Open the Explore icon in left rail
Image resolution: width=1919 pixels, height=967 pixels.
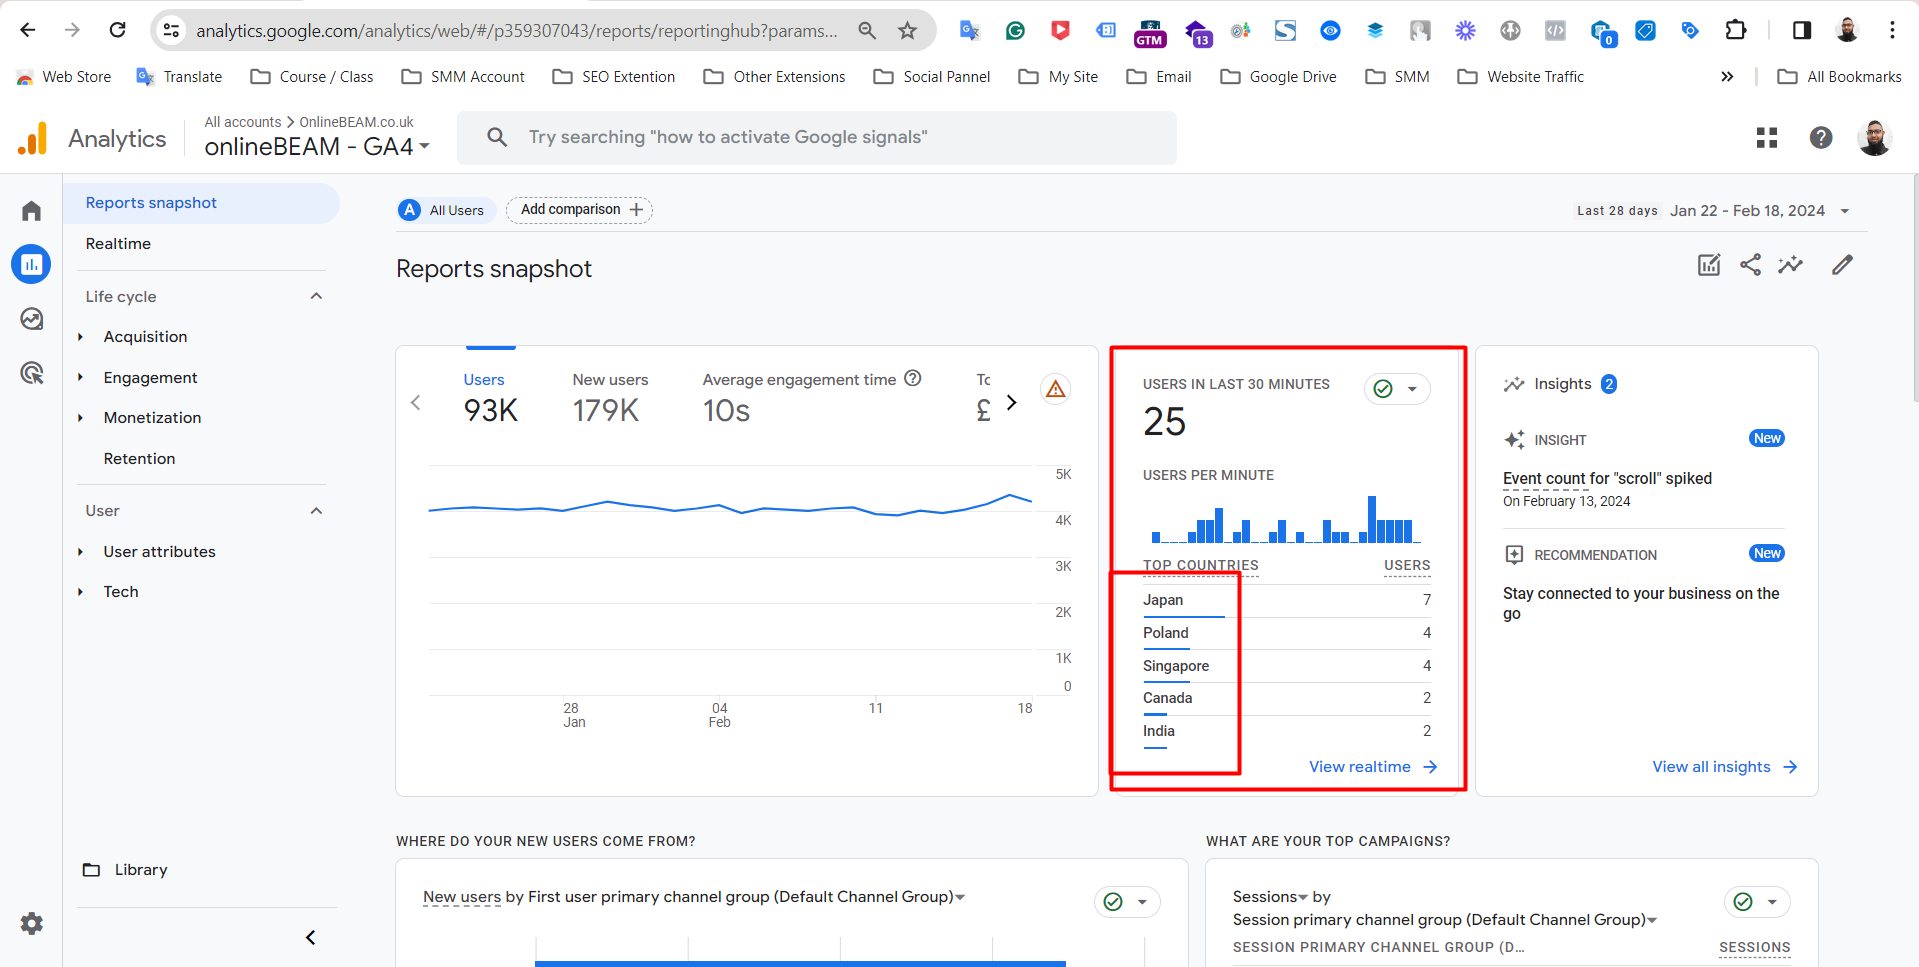[31, 319]
